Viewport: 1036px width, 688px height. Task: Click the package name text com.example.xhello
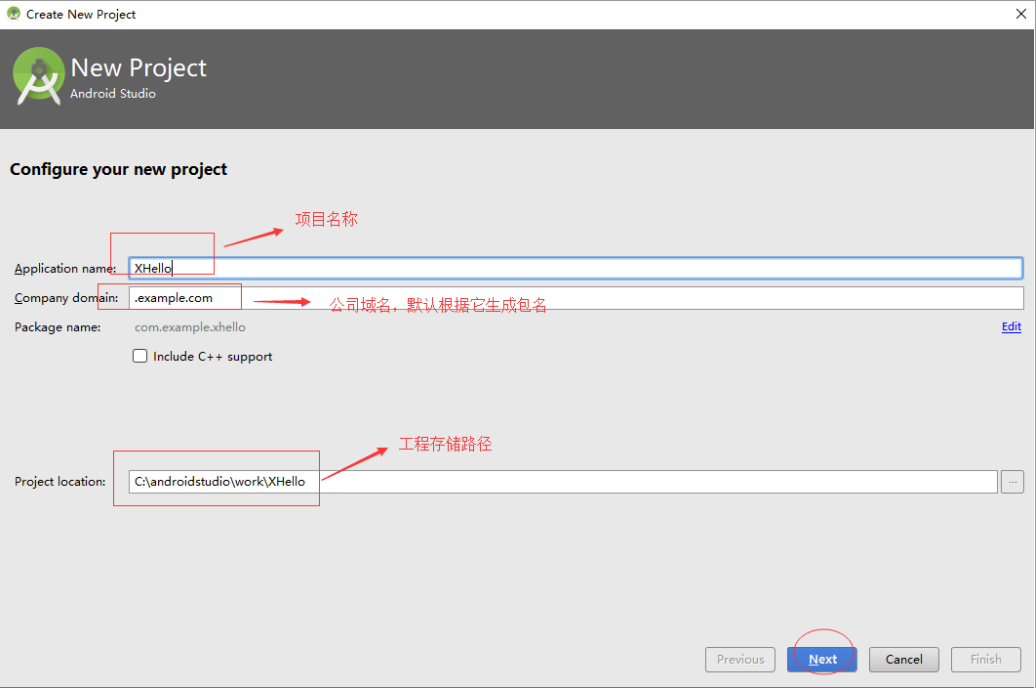(190, 327)
